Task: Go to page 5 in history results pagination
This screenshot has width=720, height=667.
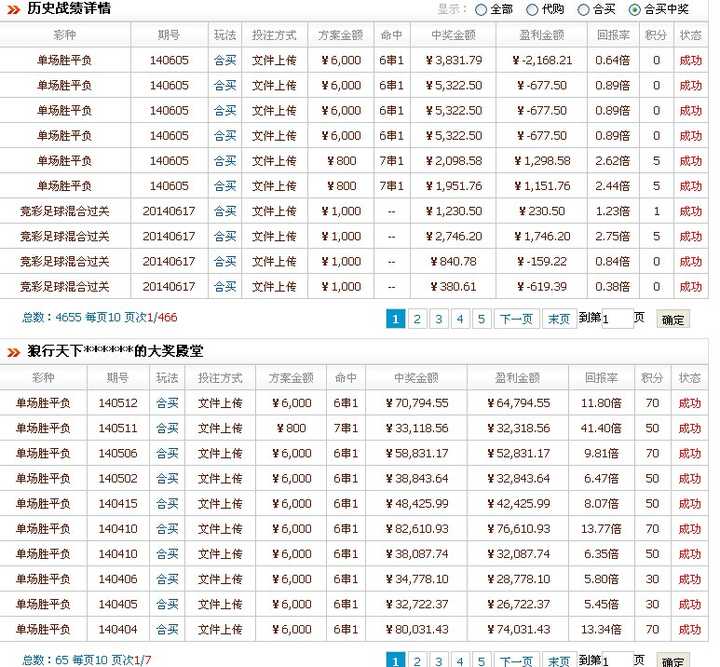Action: 481,319
